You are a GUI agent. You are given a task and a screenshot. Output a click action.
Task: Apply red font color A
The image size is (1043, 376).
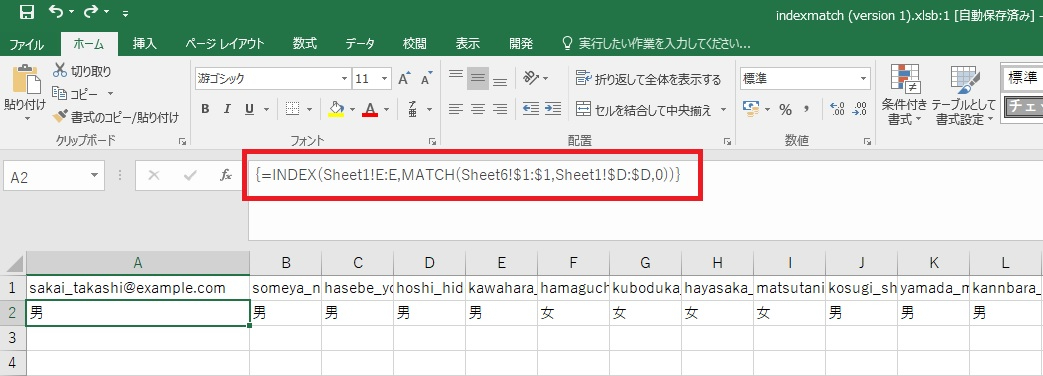(371, 108)
